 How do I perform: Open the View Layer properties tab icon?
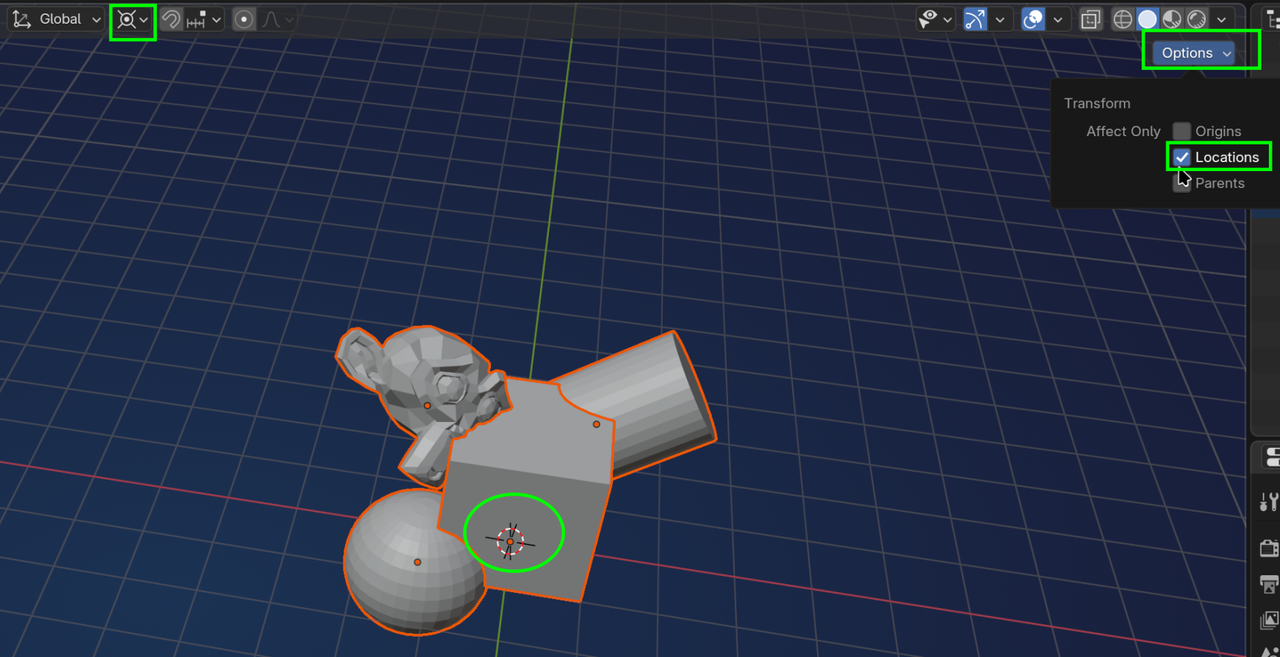point(1269,621)
